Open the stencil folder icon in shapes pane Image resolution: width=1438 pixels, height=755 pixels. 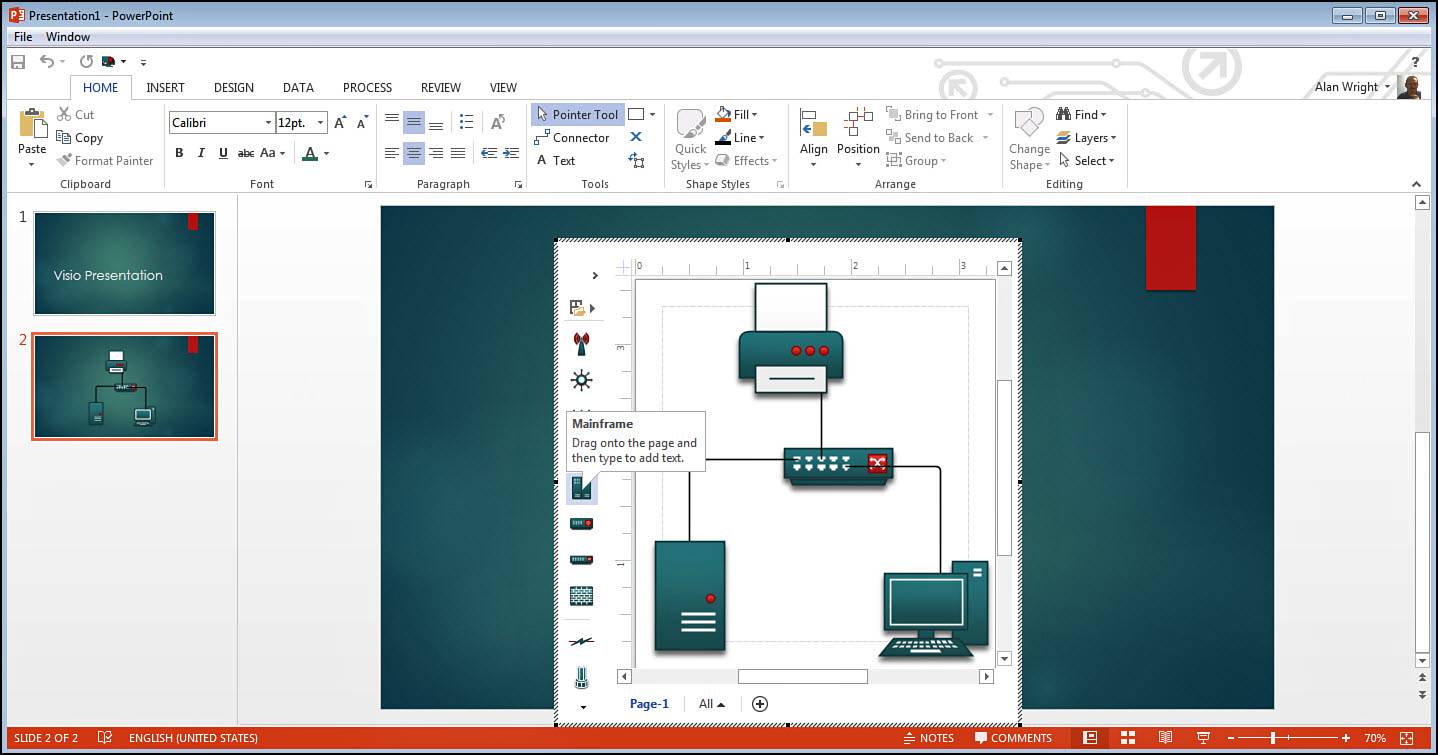point(577,308)
